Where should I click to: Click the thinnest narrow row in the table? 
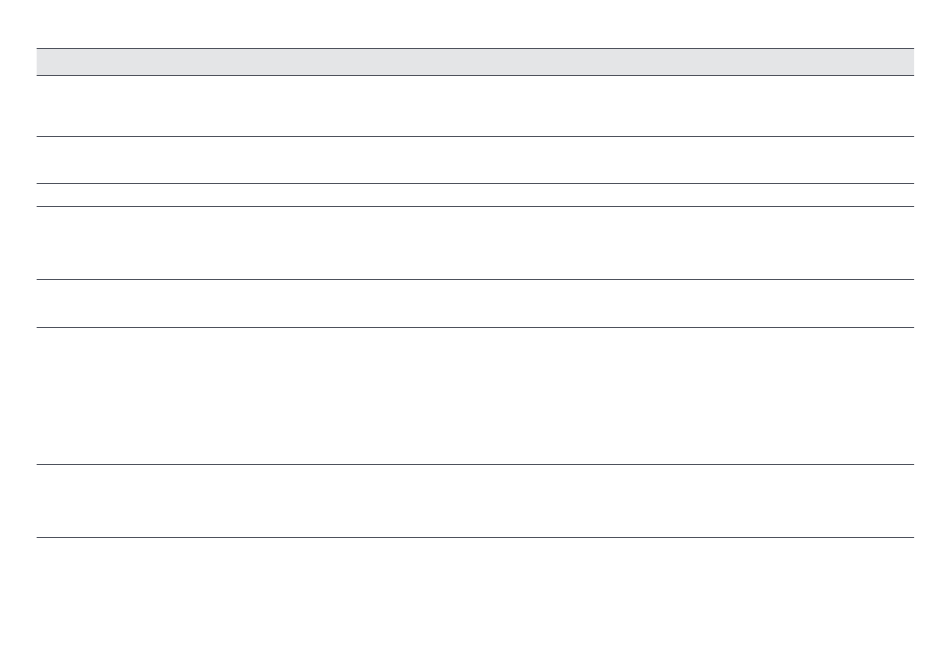tap(475, 195)
